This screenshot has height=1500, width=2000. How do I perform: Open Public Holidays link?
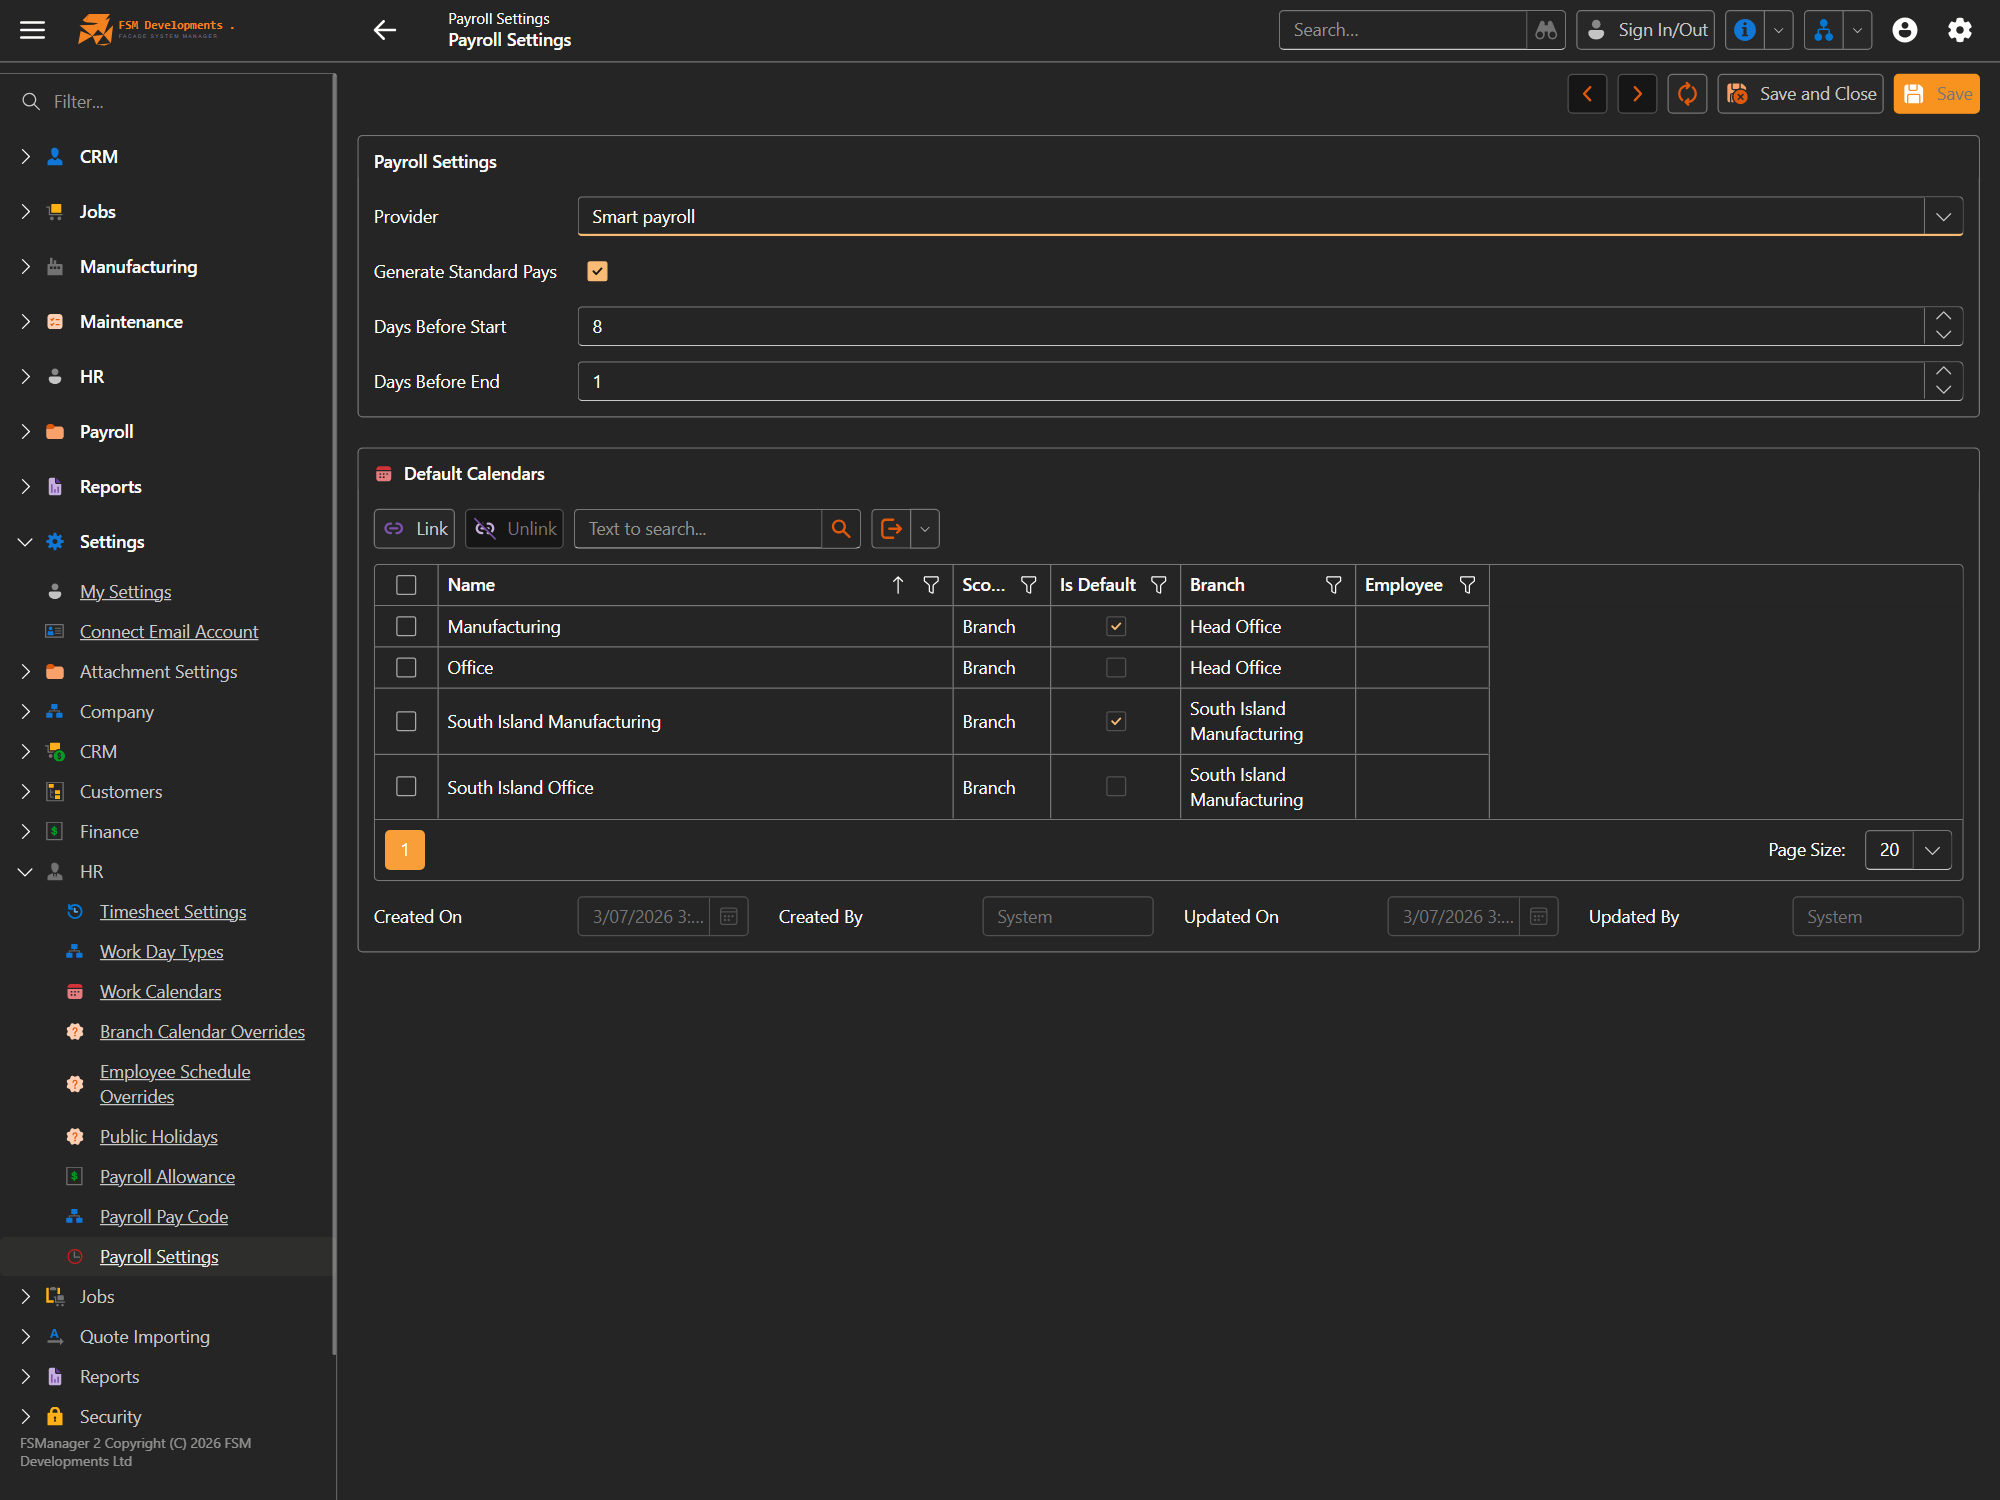pos(158,1137)
